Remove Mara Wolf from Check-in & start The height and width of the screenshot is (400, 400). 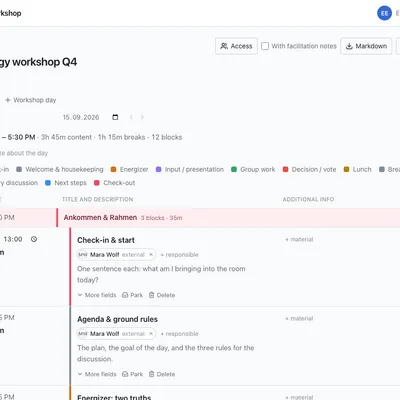point(151,255)
